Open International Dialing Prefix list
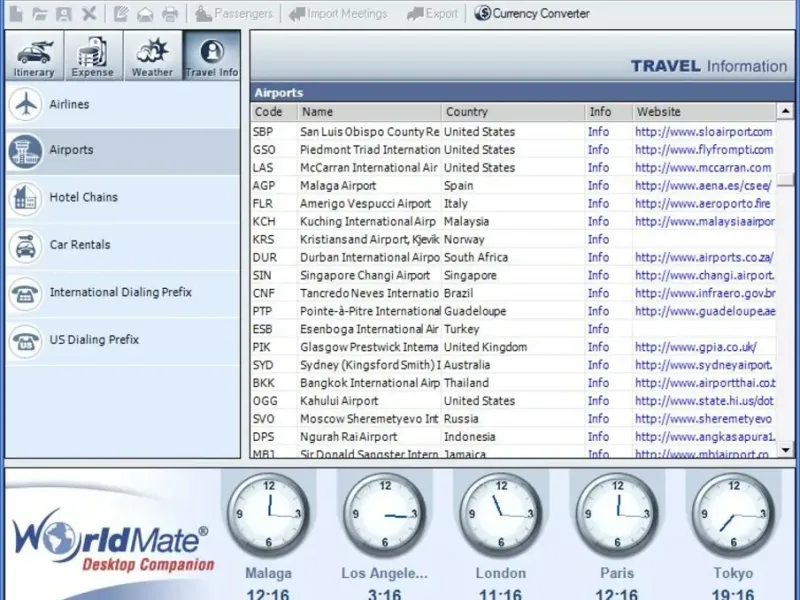The height and width of the screenshot is (600, 800). point(25,293)
